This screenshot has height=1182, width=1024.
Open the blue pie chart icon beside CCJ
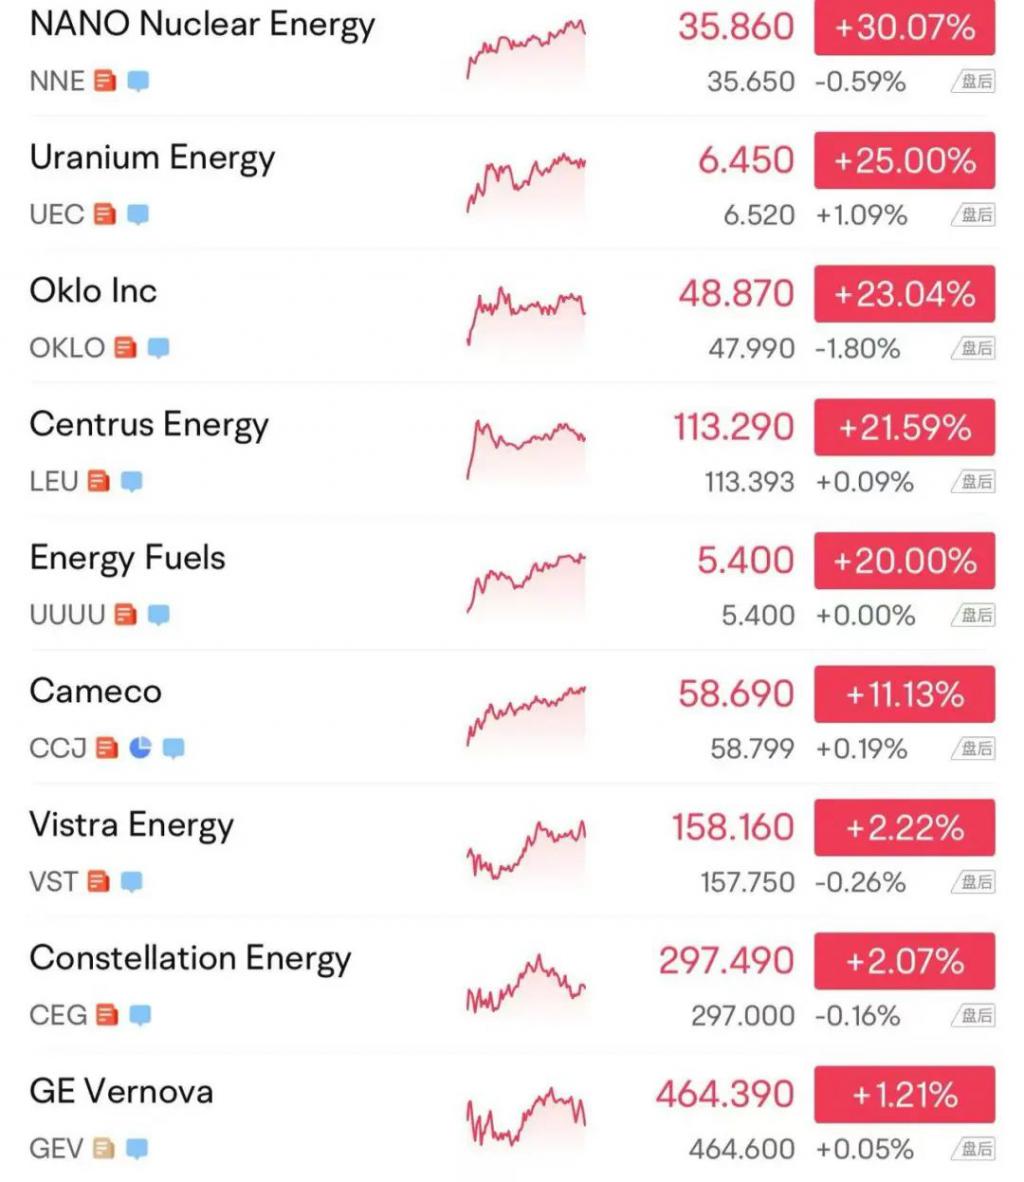tap(140, 747)
